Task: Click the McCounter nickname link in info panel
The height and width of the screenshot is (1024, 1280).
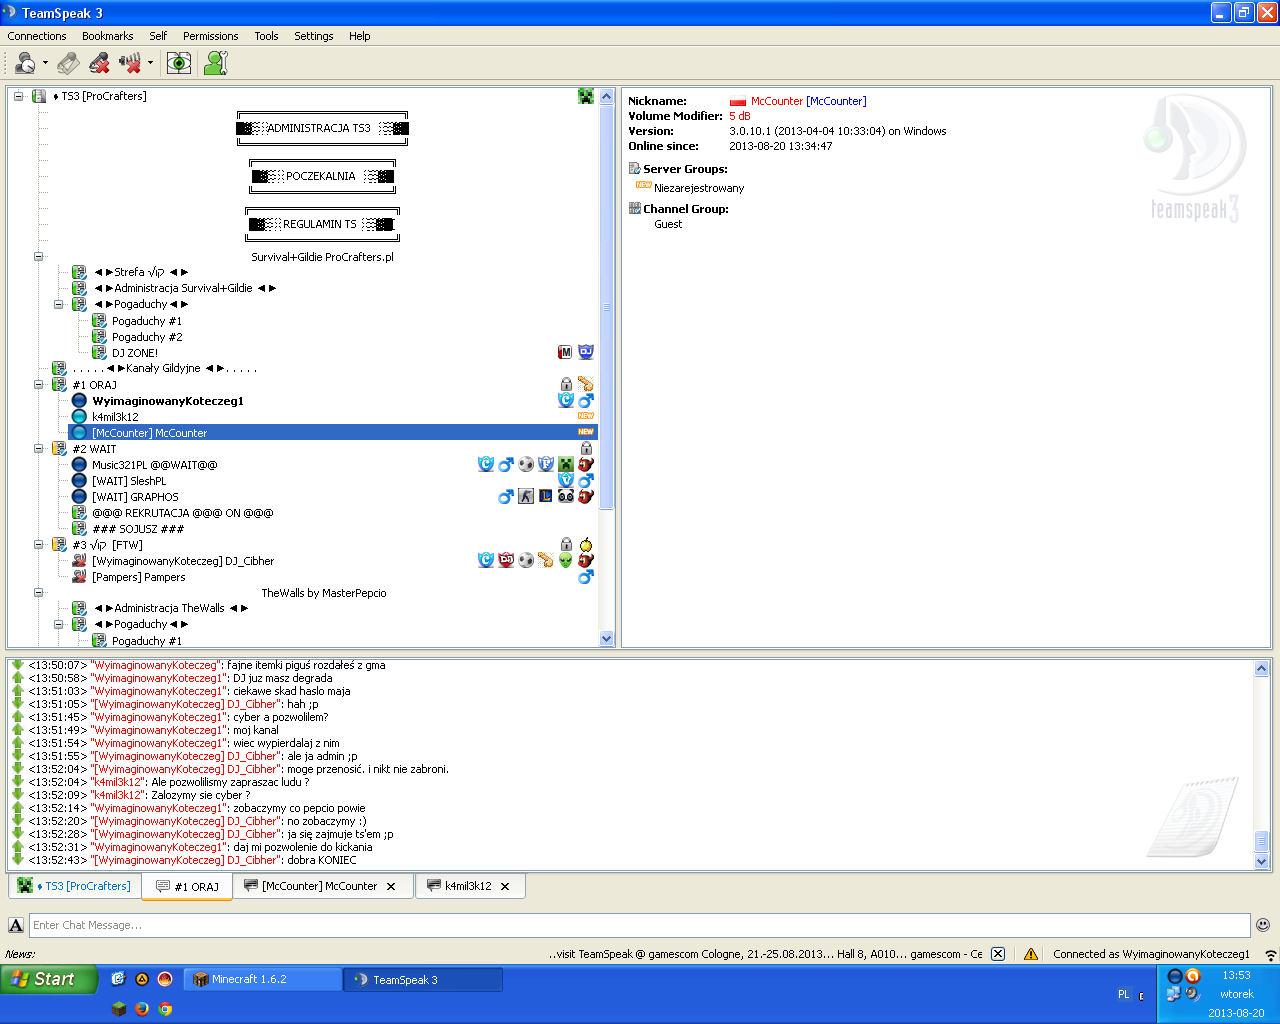Action: (x=809, y=101)
